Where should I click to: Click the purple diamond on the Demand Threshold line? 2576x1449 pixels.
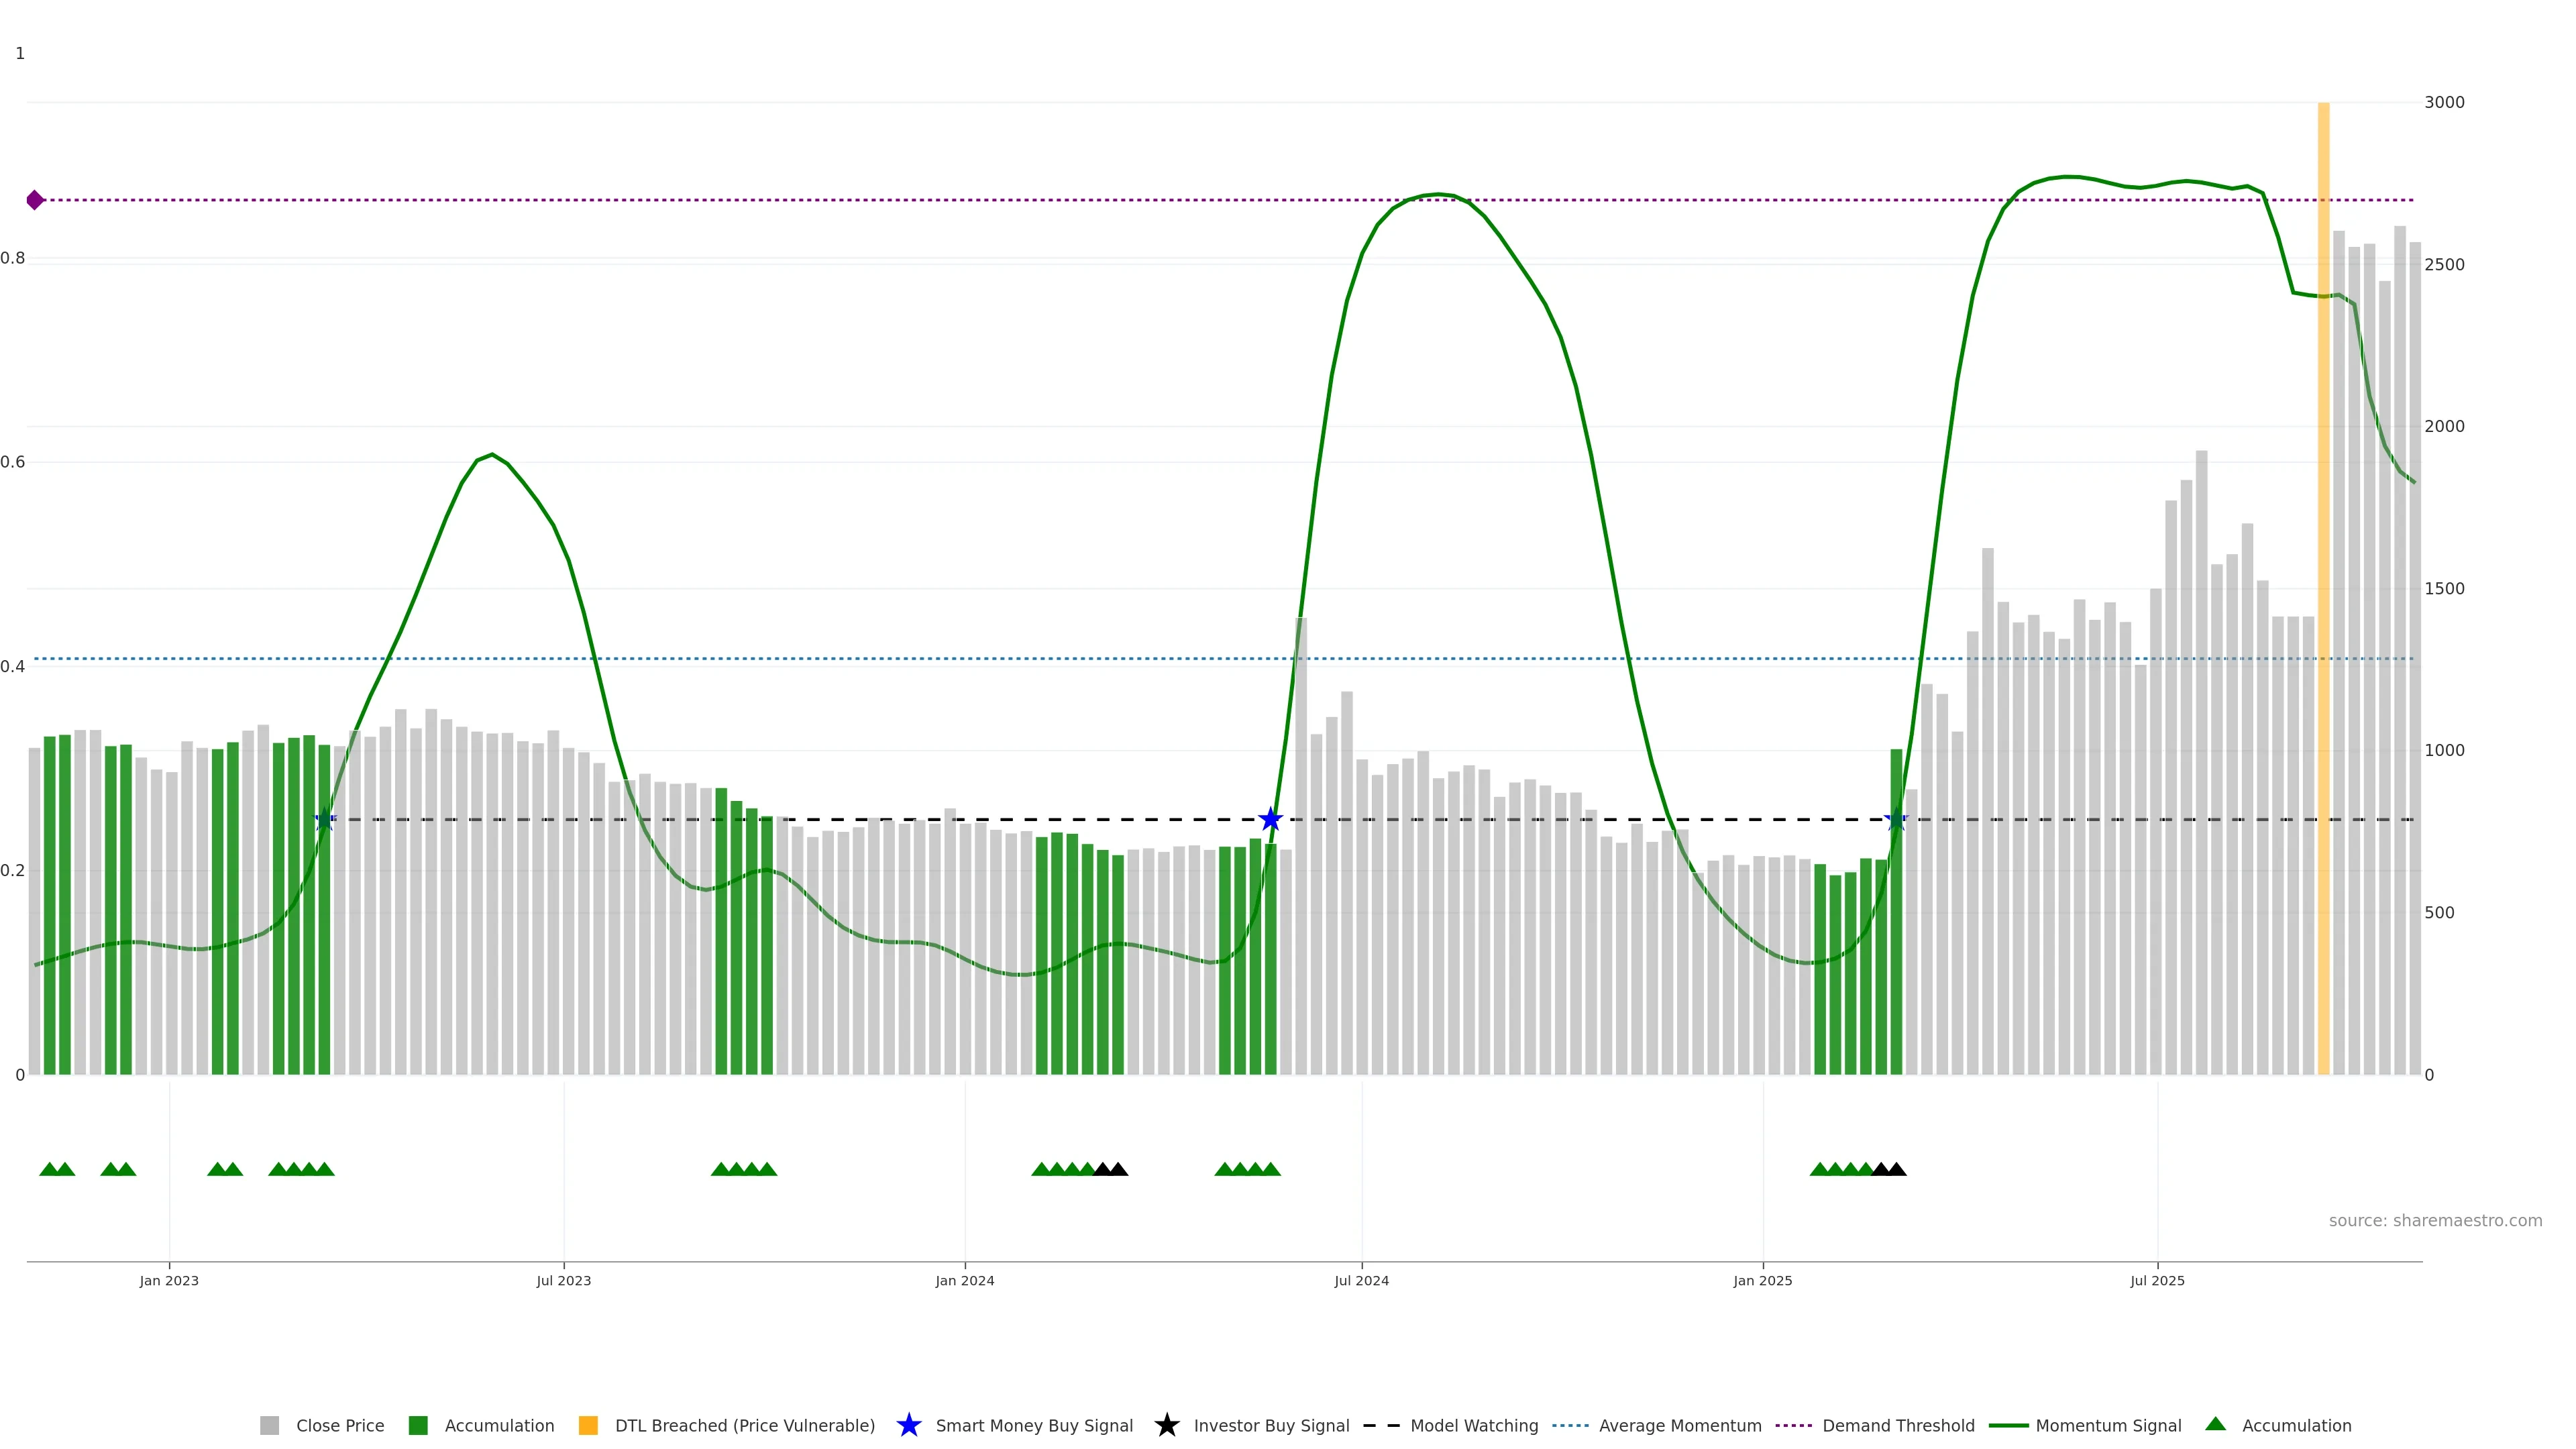tap(35, 200)
